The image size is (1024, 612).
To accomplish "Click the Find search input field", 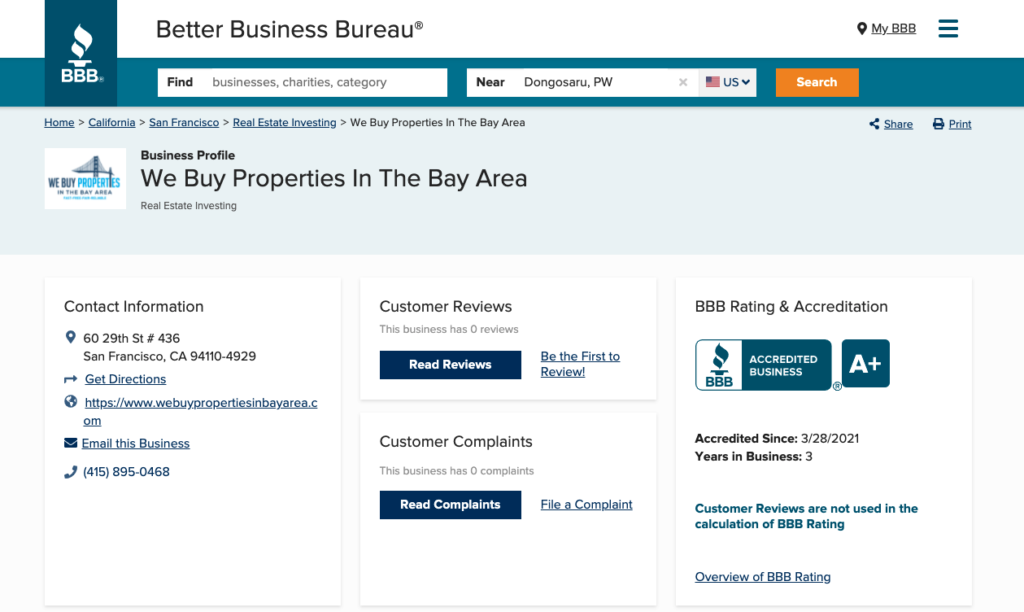I will coord(302,82).
